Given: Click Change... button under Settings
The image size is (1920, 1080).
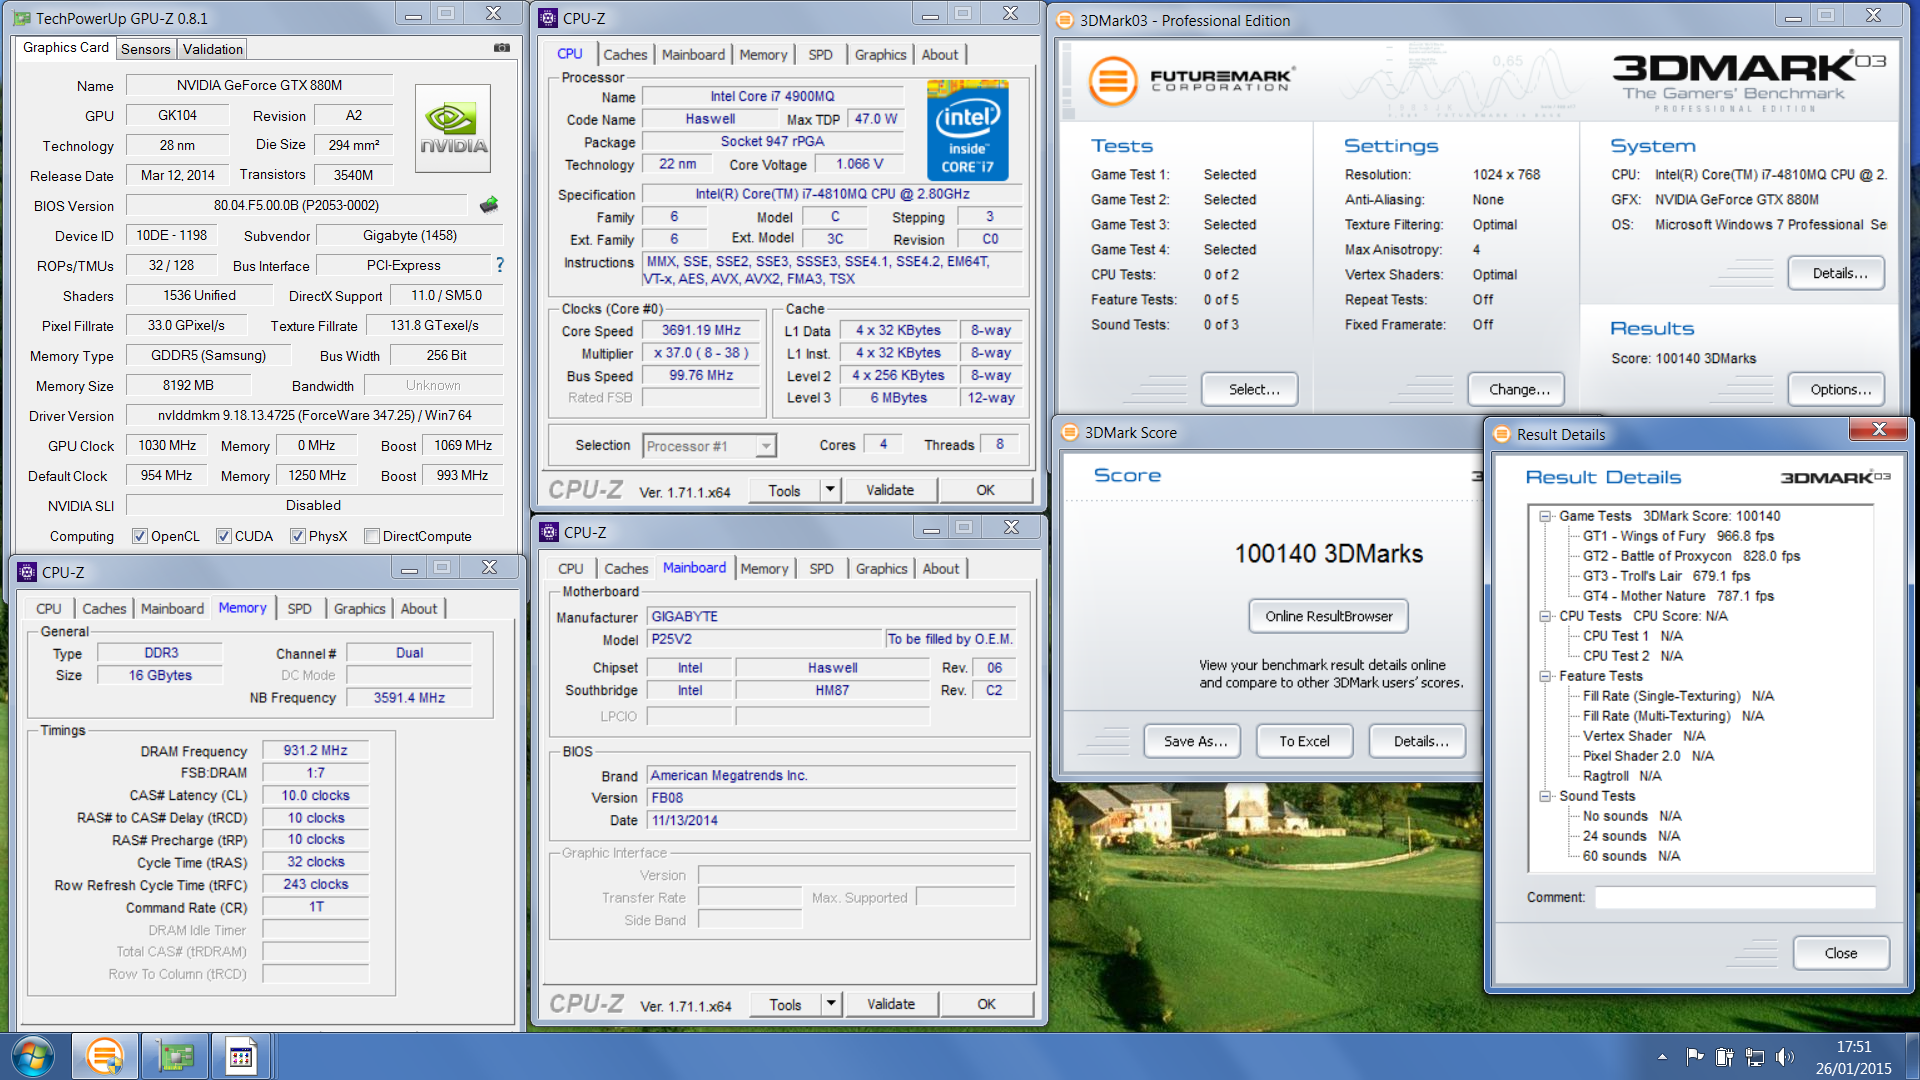Looking at the screenshot, I should [x=1516, y=389].
